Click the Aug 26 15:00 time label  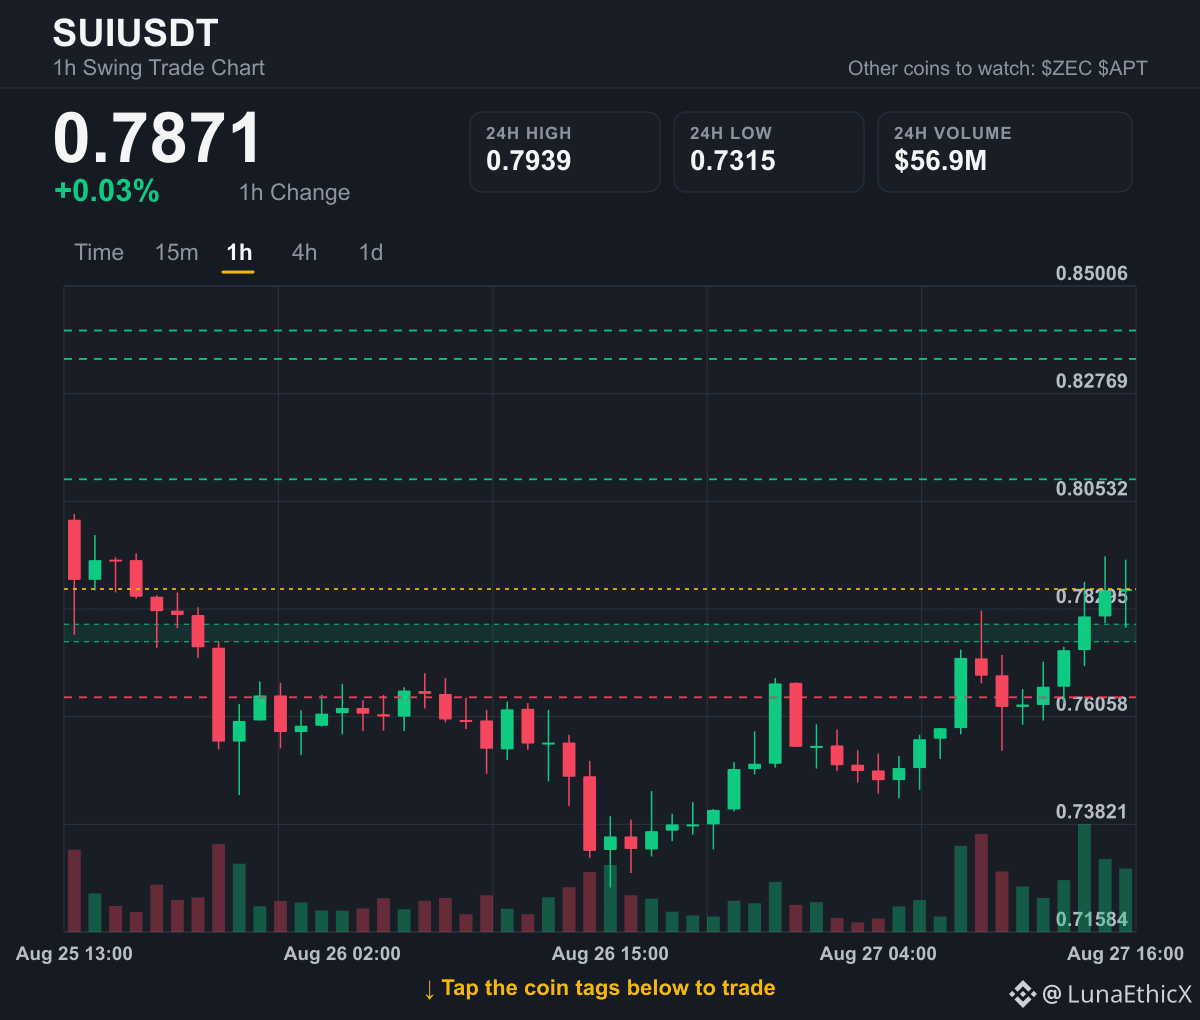coord(610,954)
